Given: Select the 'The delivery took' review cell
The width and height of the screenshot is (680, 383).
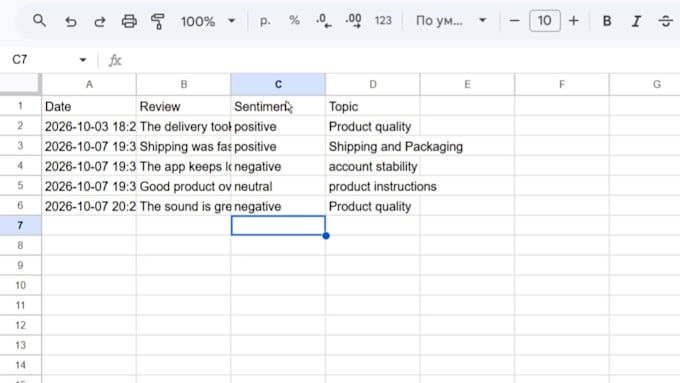Looking at the screenshot, I should coord(183,126).
